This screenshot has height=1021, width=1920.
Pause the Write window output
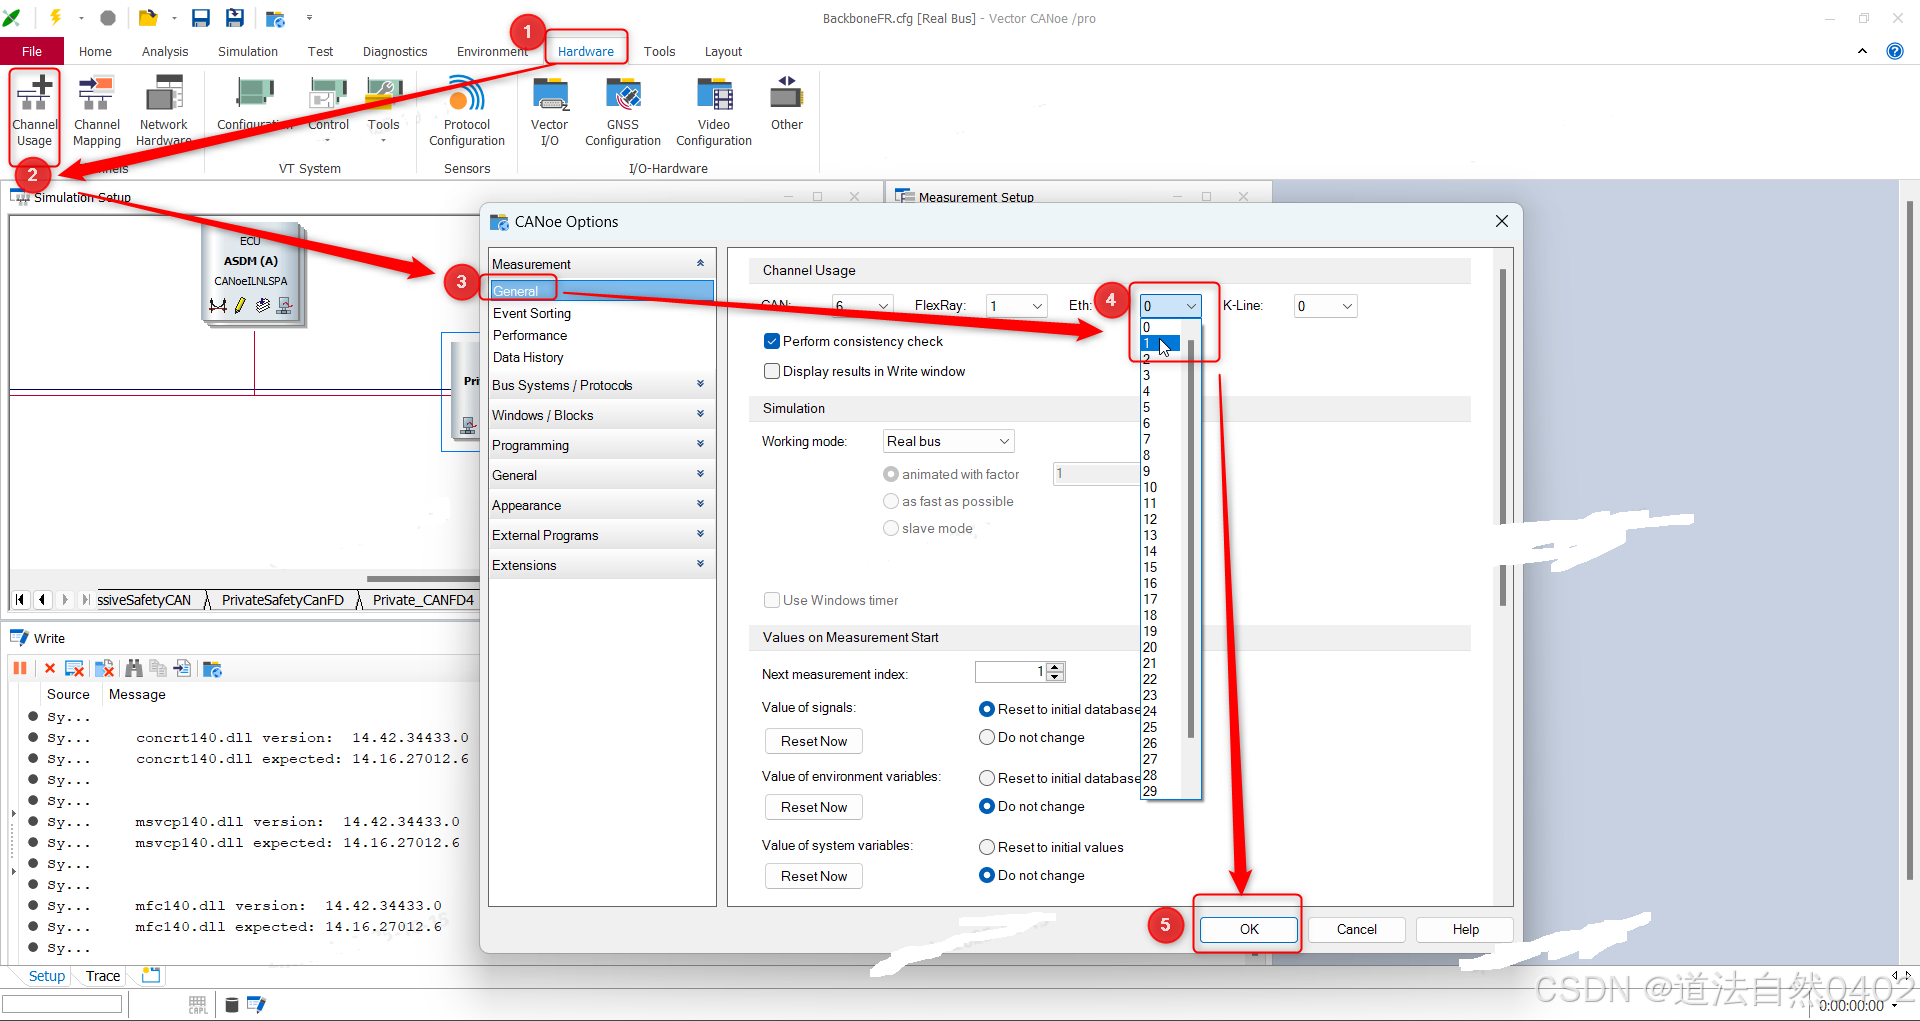tap(20, 668)
